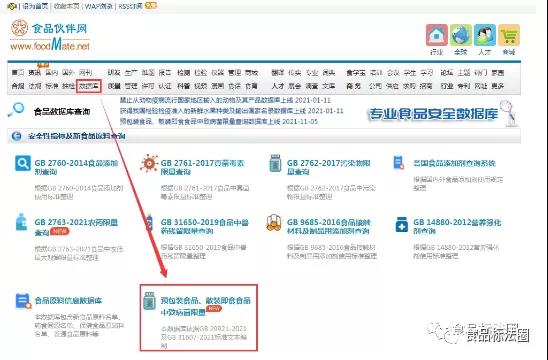Click the blue back arrow icon in section header

click(16, 136)
